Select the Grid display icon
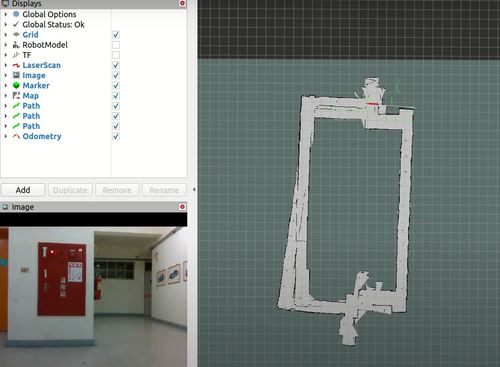This screenshot has height=367, width=500. coord(16,35)
